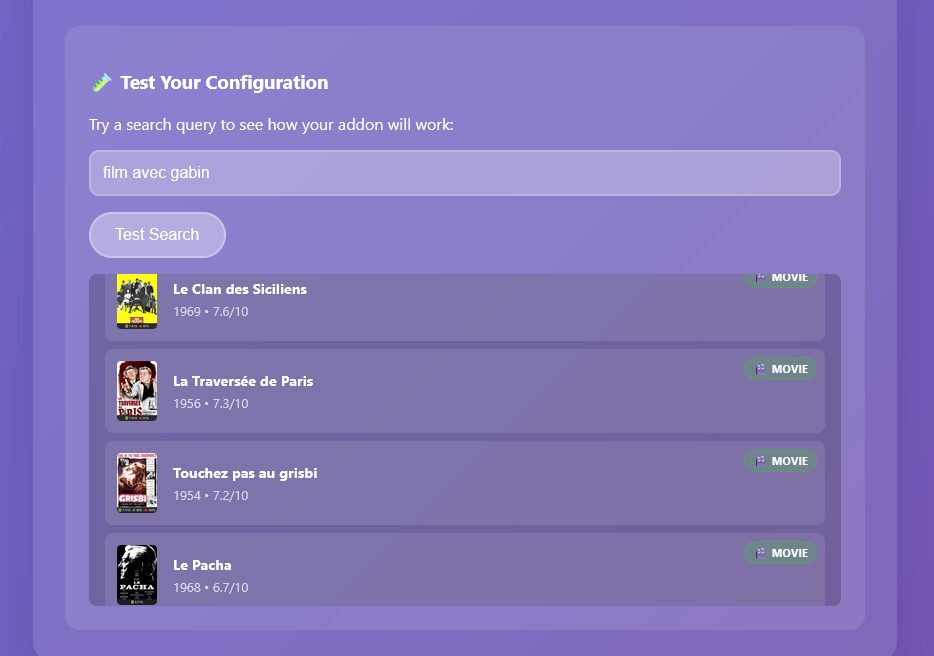Click the Touchez pas au grisbi title
This screenshot has width=934, height=656.
pos(245,473)
